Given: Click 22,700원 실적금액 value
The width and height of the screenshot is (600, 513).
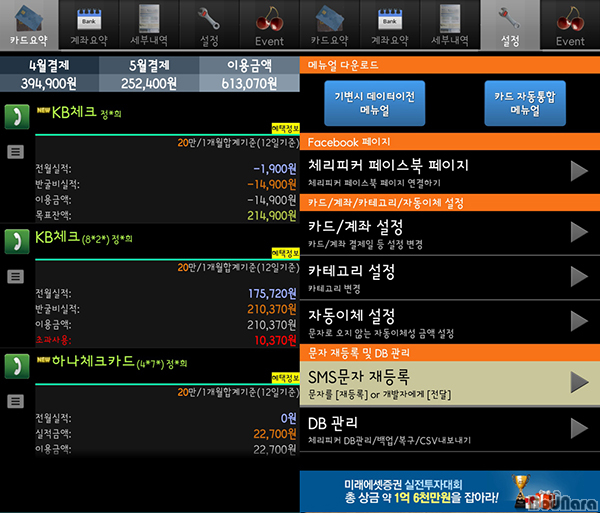Looking at the screenshot, I should [x=275, y=434].
